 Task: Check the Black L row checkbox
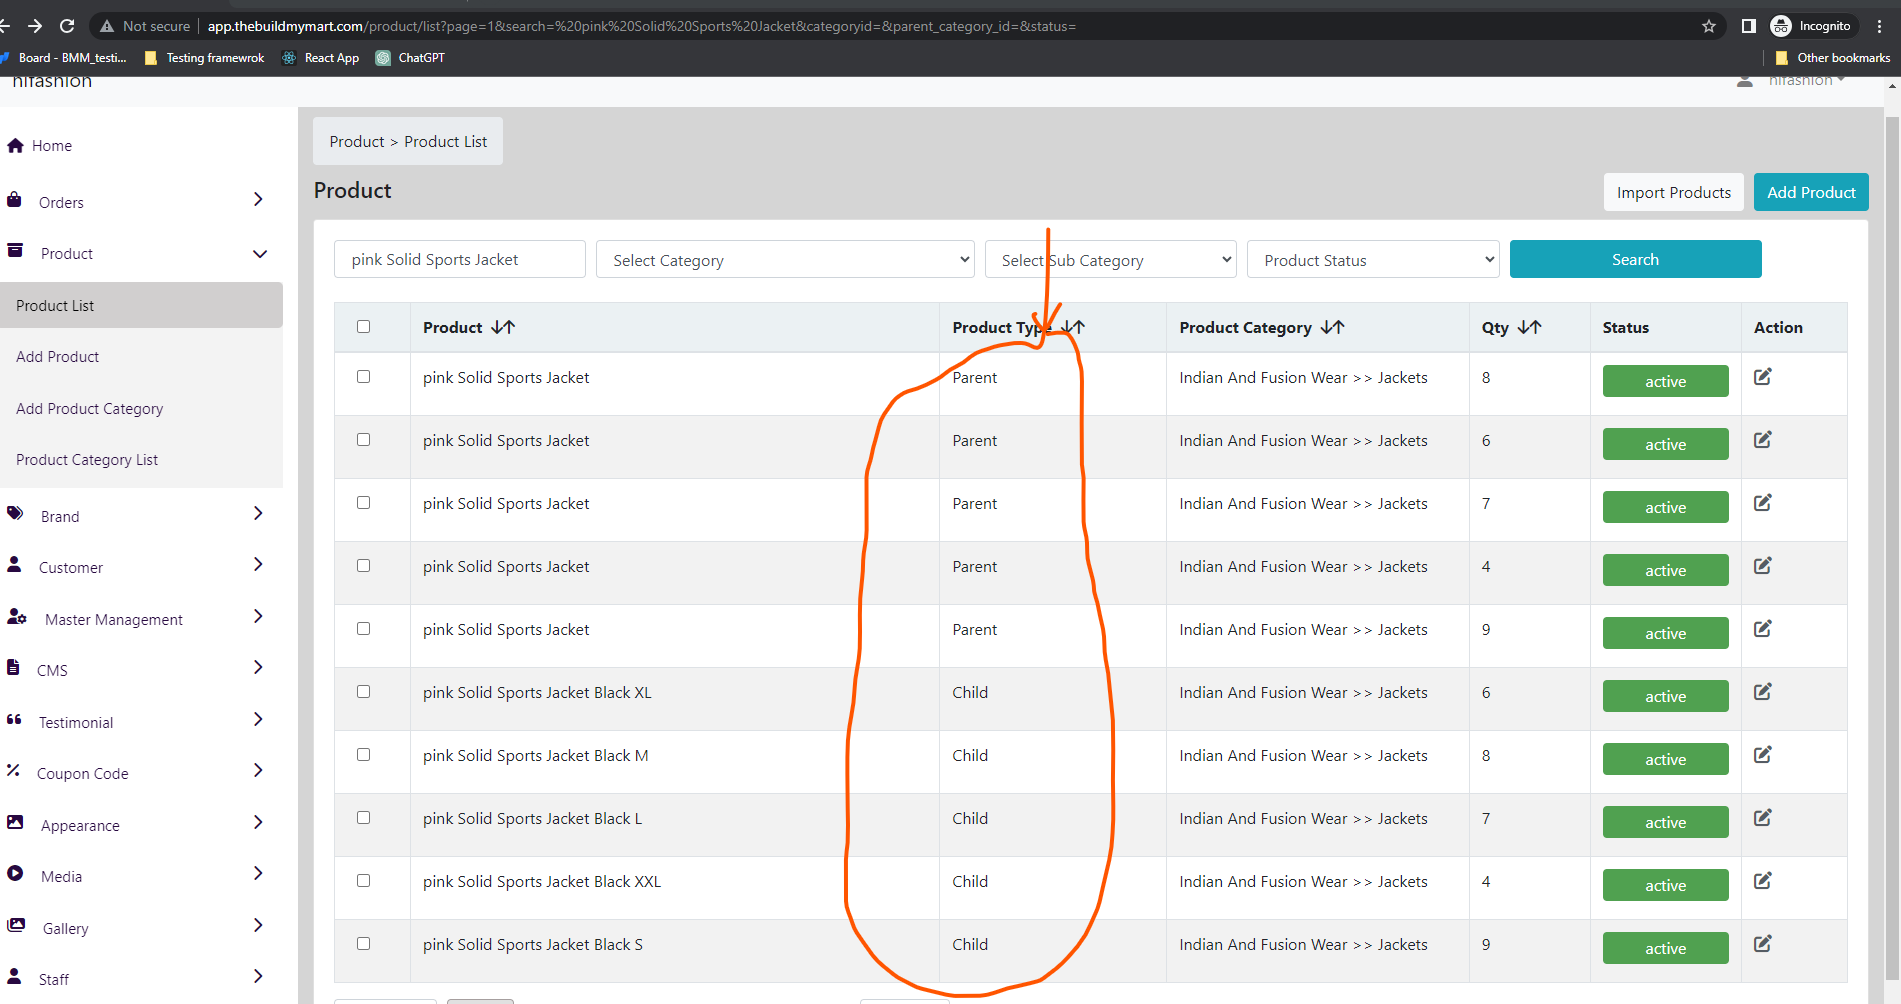click(363, 818)
